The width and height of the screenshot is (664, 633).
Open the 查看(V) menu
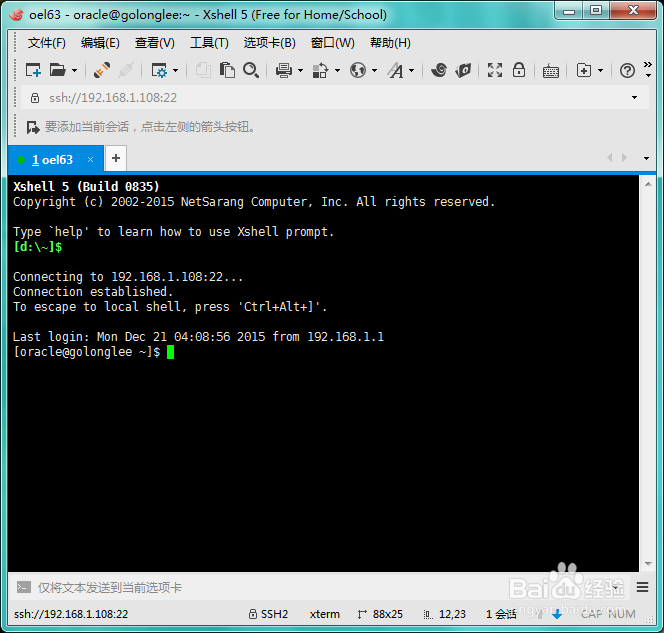[155, 43]
